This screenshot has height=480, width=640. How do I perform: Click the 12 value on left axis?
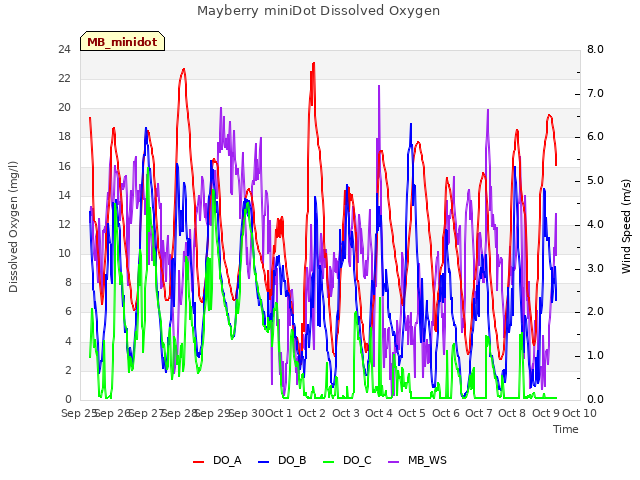(x=64, y=224)
